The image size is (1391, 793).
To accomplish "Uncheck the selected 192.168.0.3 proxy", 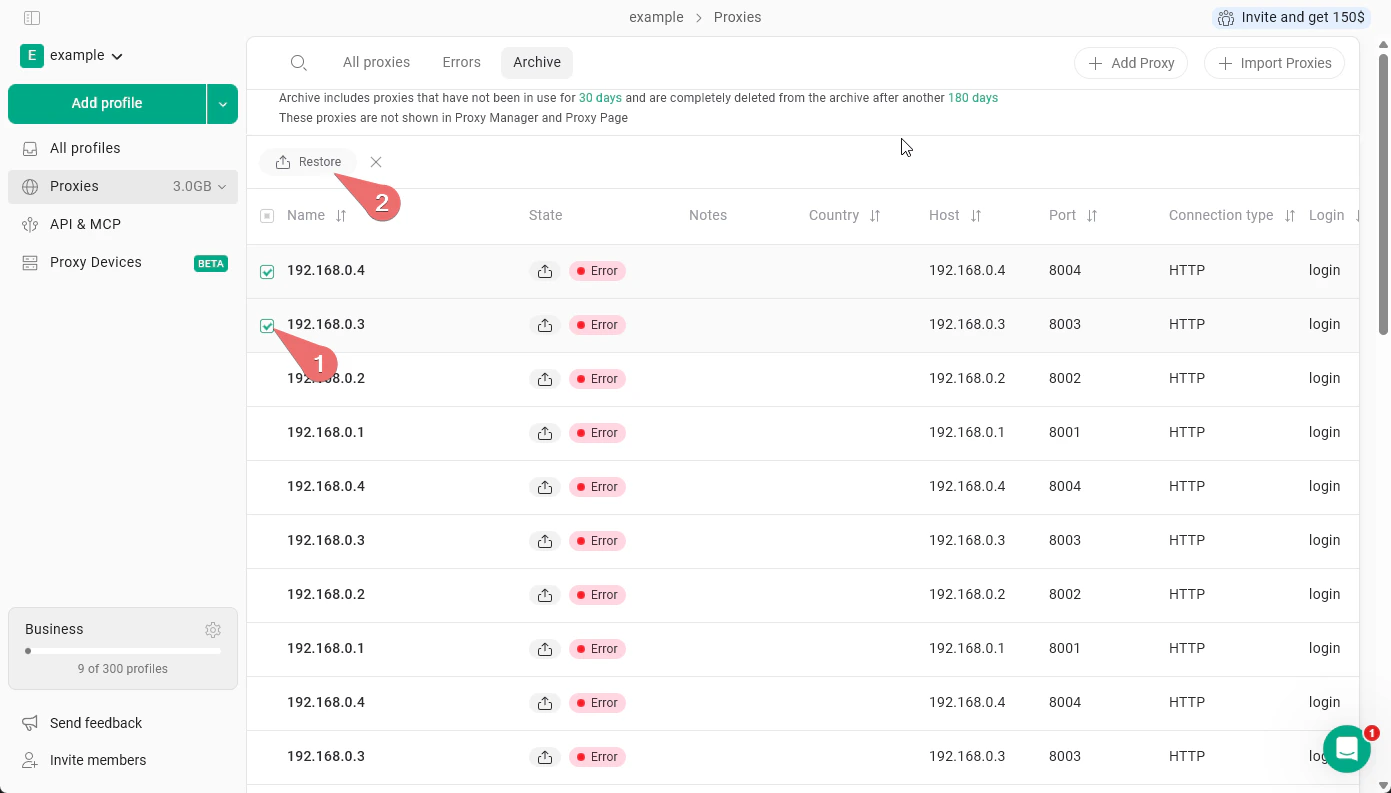I will click(x=267, y=325).
